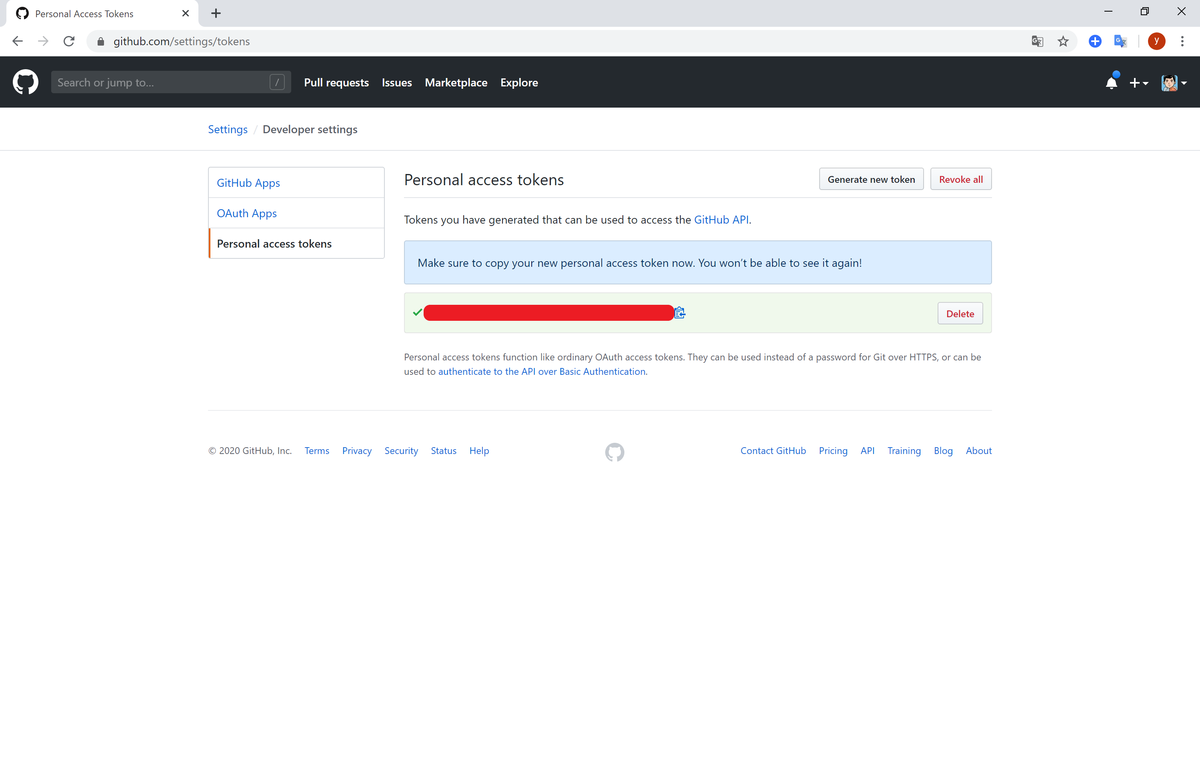Restore down the Chrome window

(x=1145, y=12)
